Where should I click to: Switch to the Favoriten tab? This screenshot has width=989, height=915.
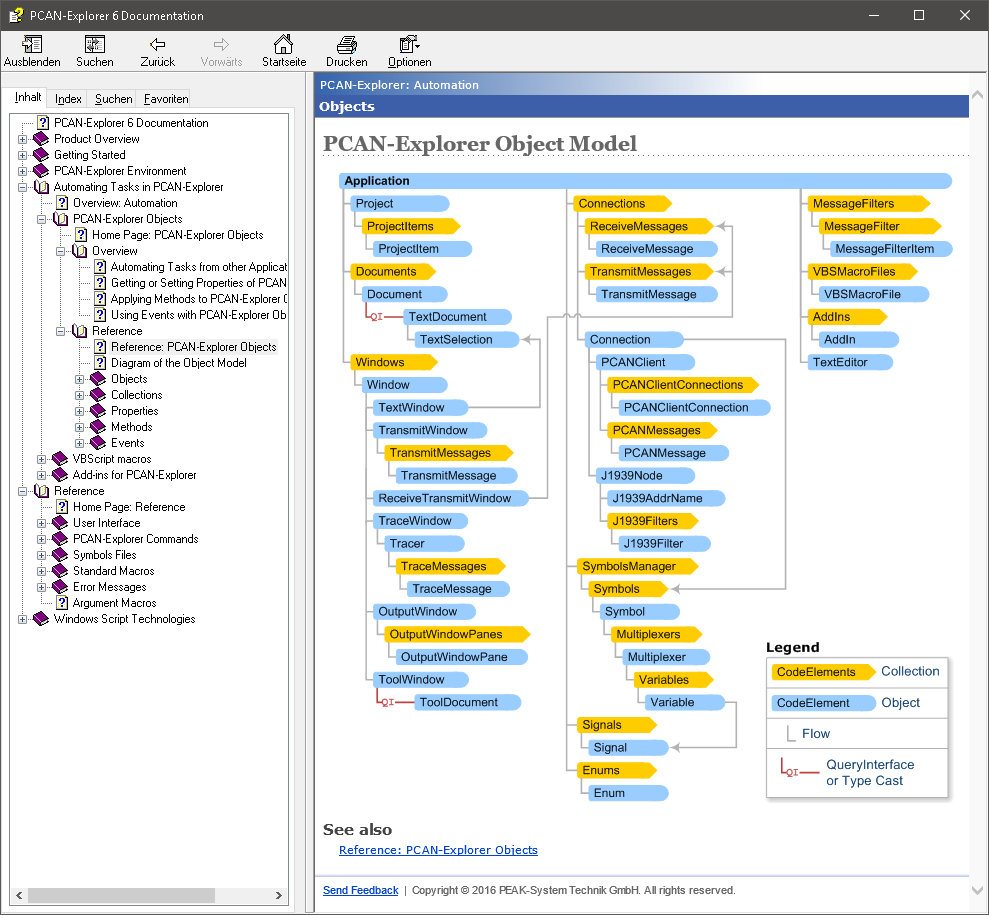click(165, 99)
